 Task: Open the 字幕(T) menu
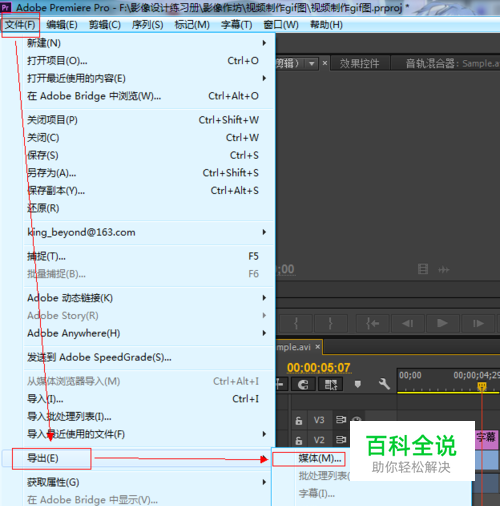236,25
